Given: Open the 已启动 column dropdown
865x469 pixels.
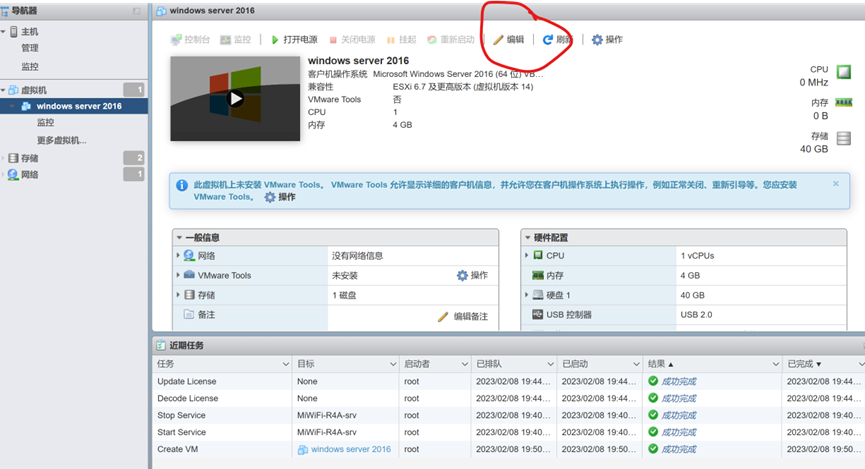Looking at the screenshot, I should (636, 364).
